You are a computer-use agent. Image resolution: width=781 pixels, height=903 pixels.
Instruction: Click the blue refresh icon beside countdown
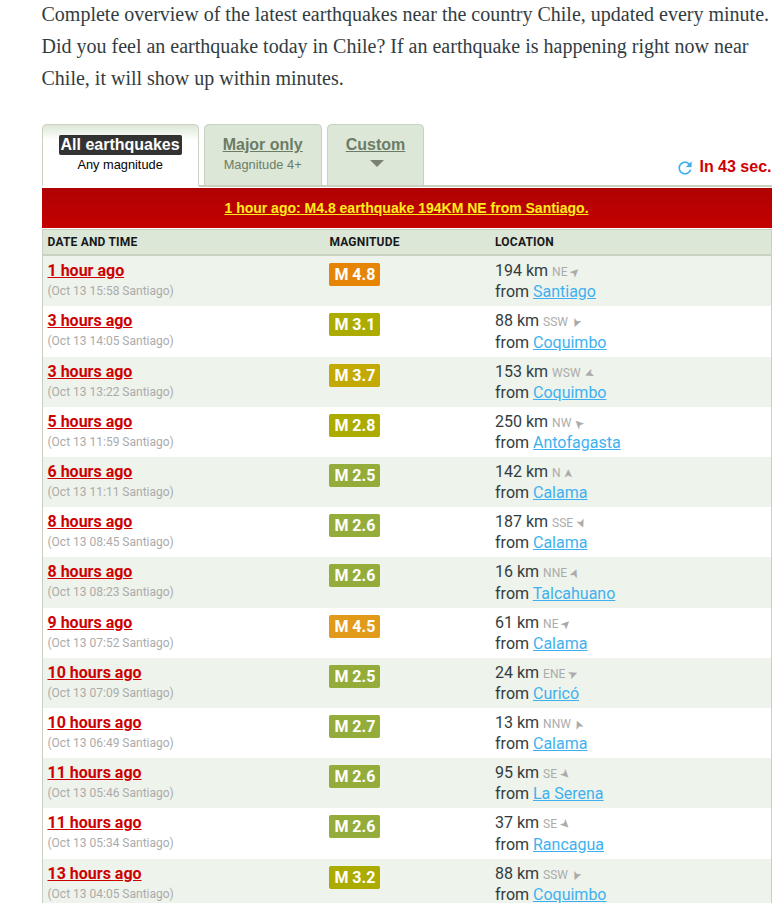click(685, 168)
